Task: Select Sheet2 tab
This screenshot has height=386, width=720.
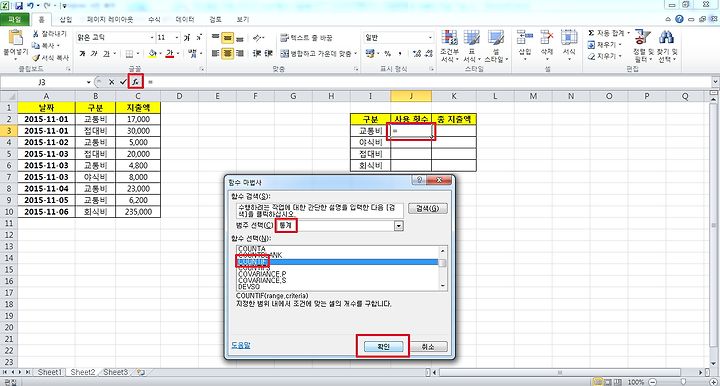Action: coord(83,372)
